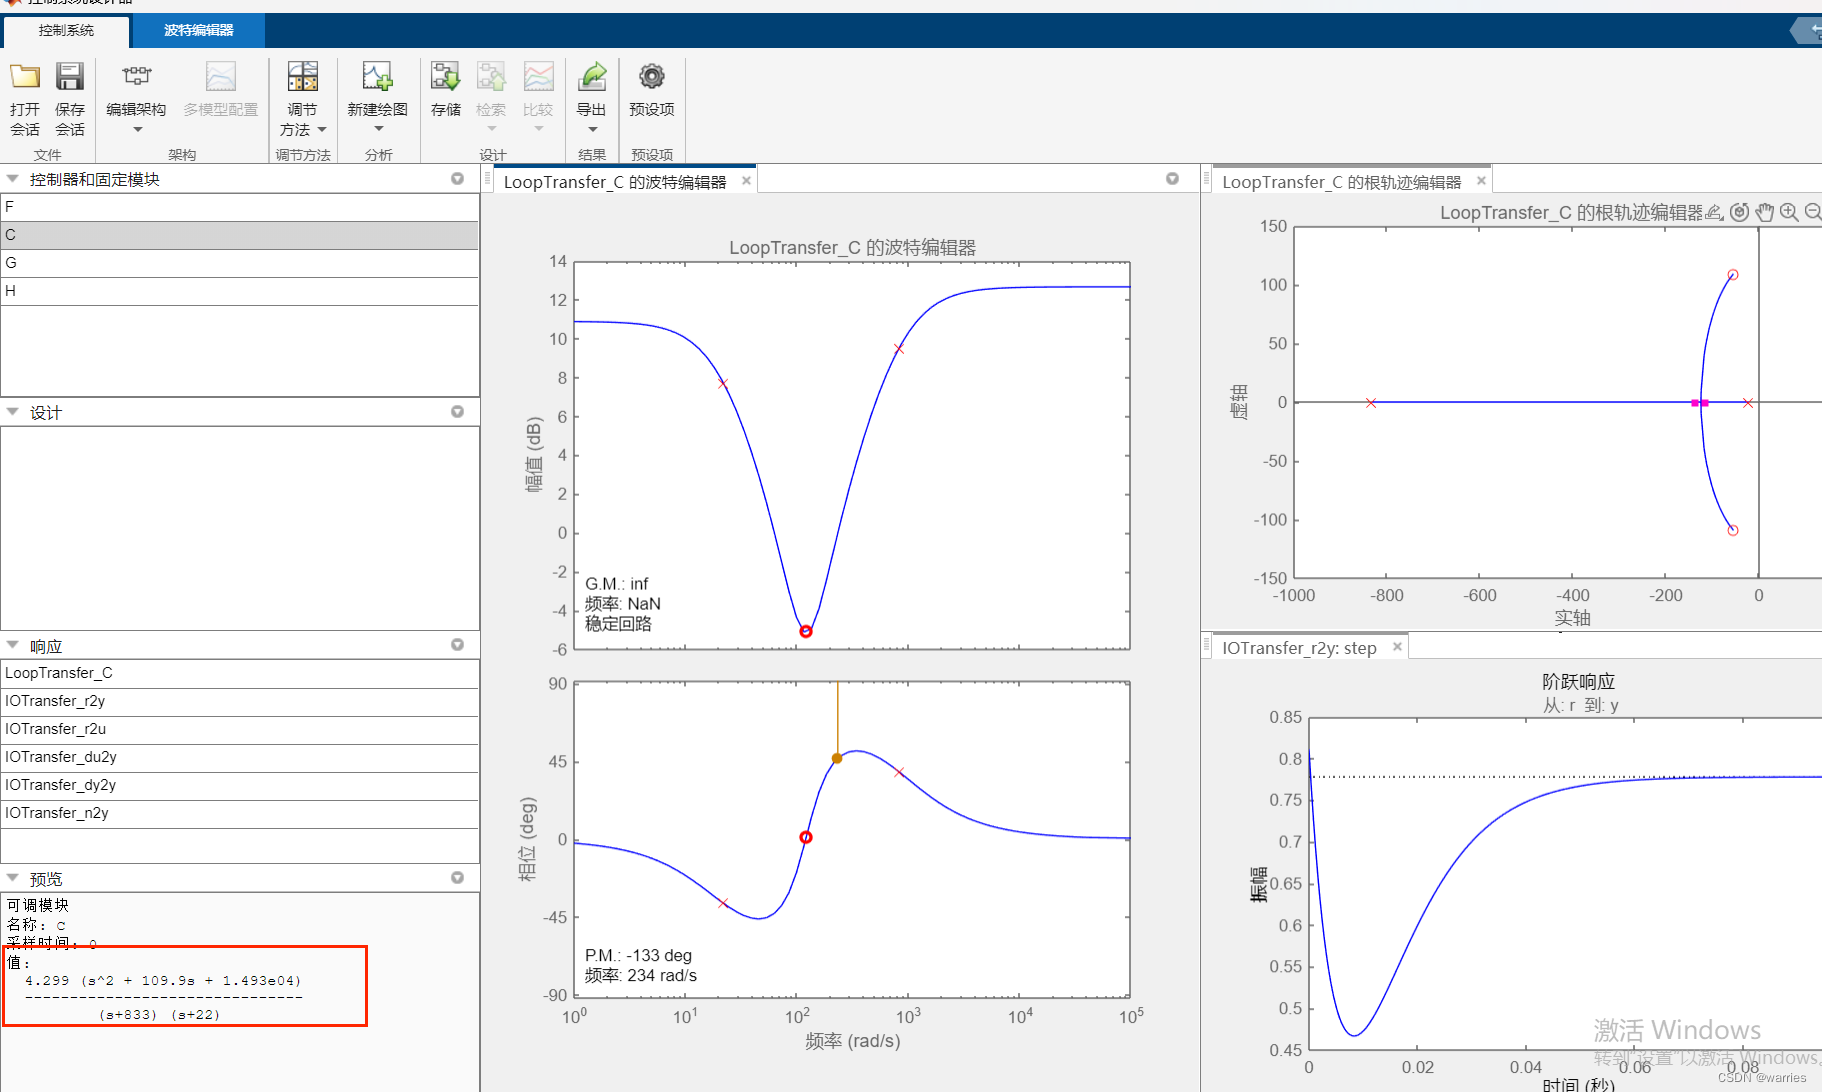
Task: Click the New Plot icon
Action: tap(378, 77)
